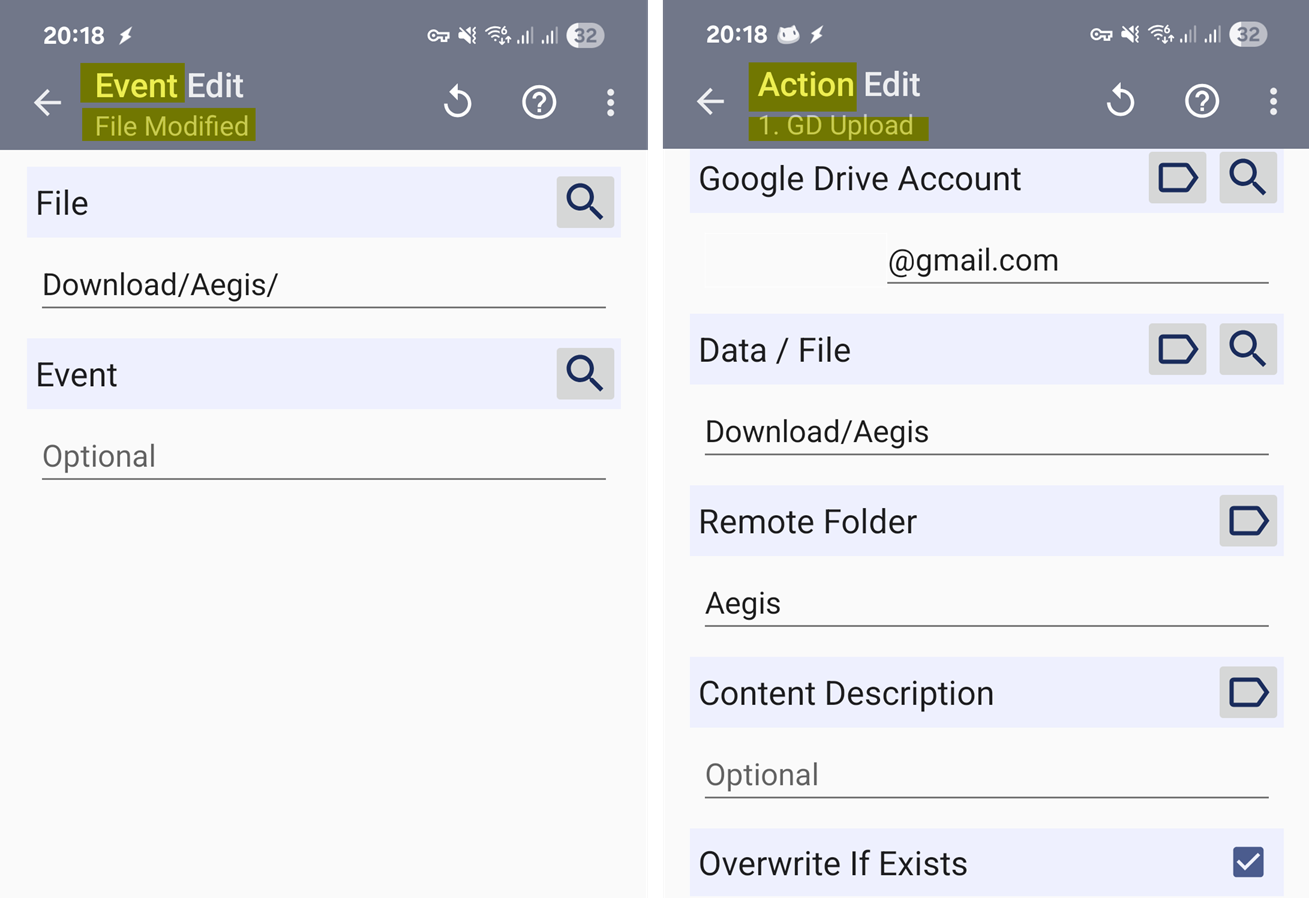Tap the Remote Folder Aegis text field

[986, 604]
